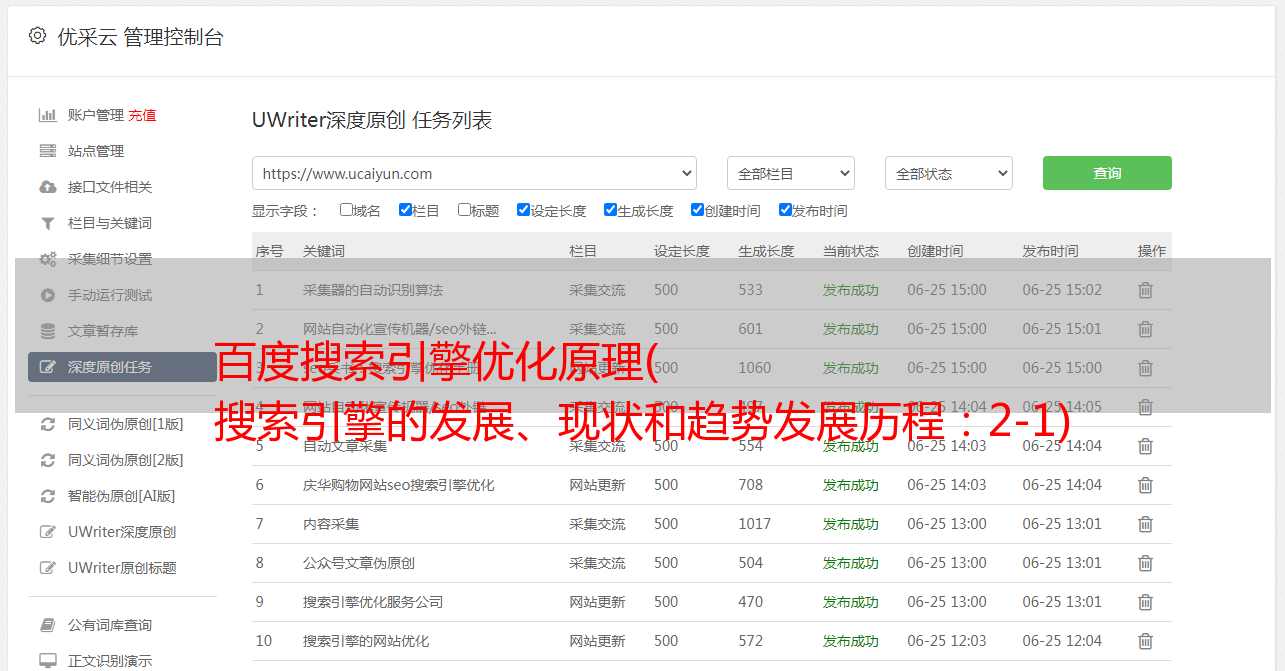
Task: Click the 关键词 column header
Action: tap(324, 251)
